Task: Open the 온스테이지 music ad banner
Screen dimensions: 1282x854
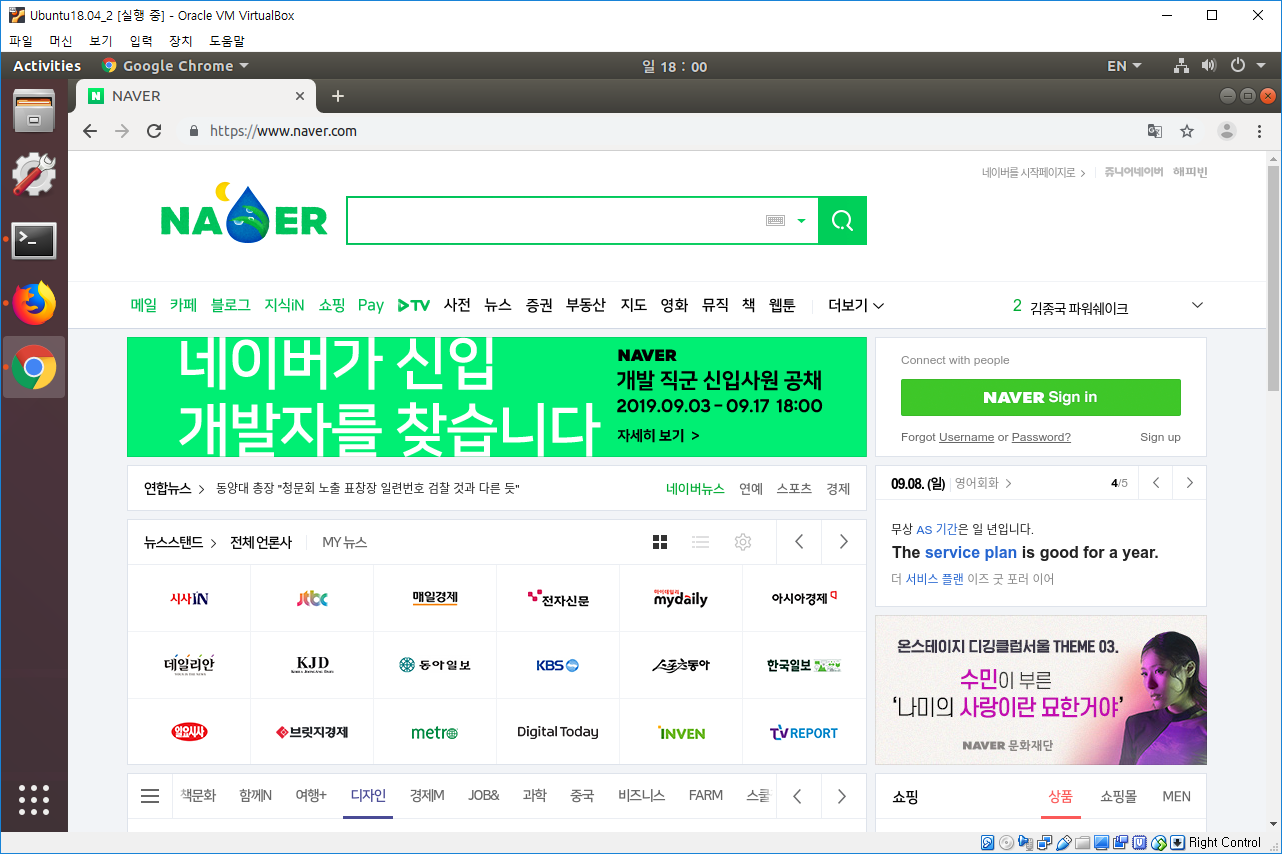Action: coord(1040,690)
